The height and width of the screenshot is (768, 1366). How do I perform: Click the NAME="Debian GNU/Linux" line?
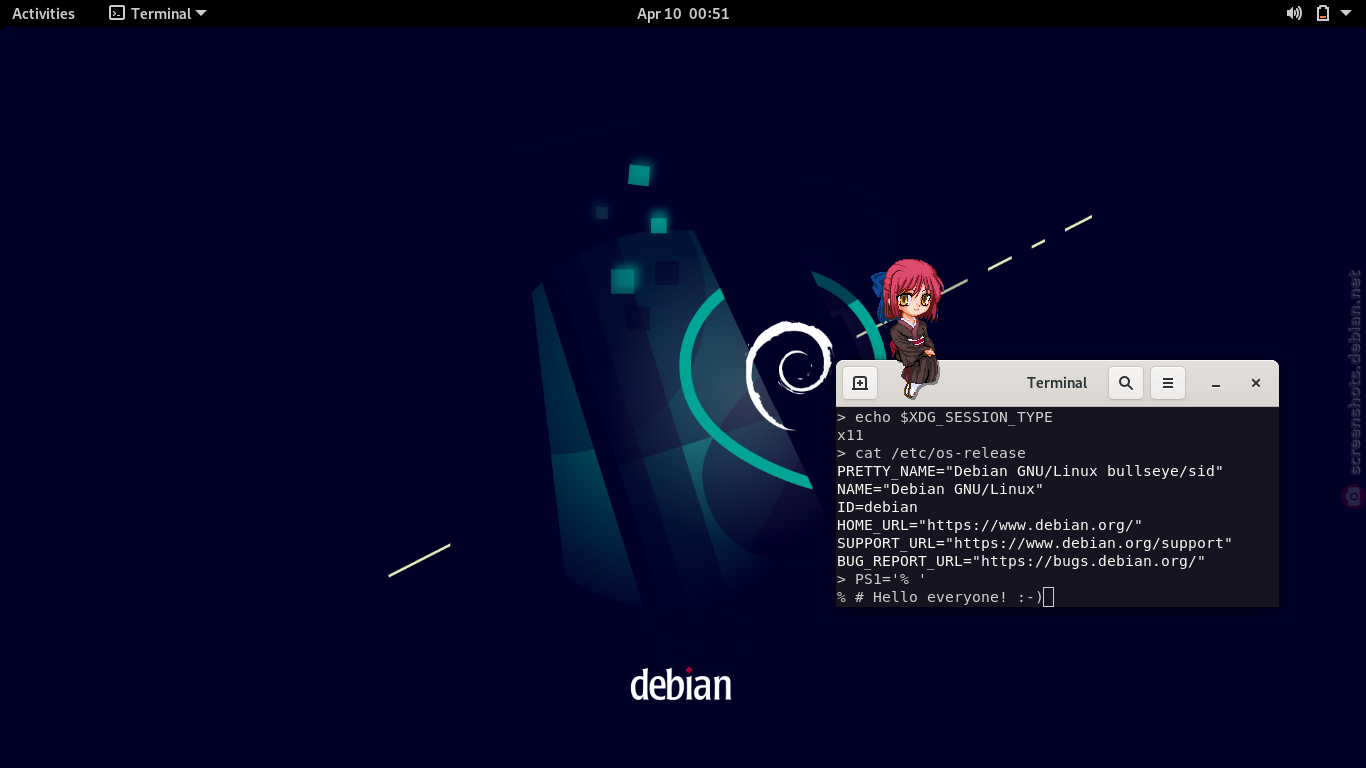[x=940, y=489]
